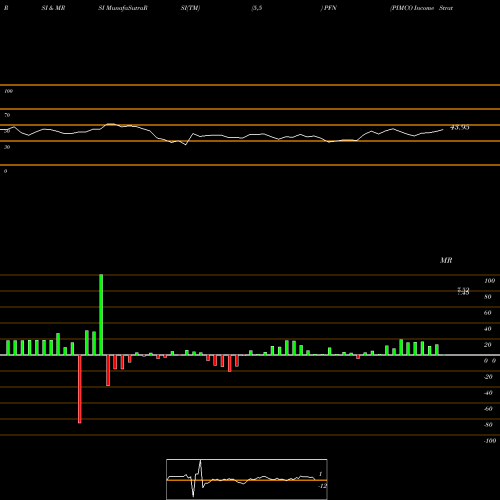Click the MR axis label '60'
The width and height of the screenshot is (500, 500).
[x=488, y=313]
